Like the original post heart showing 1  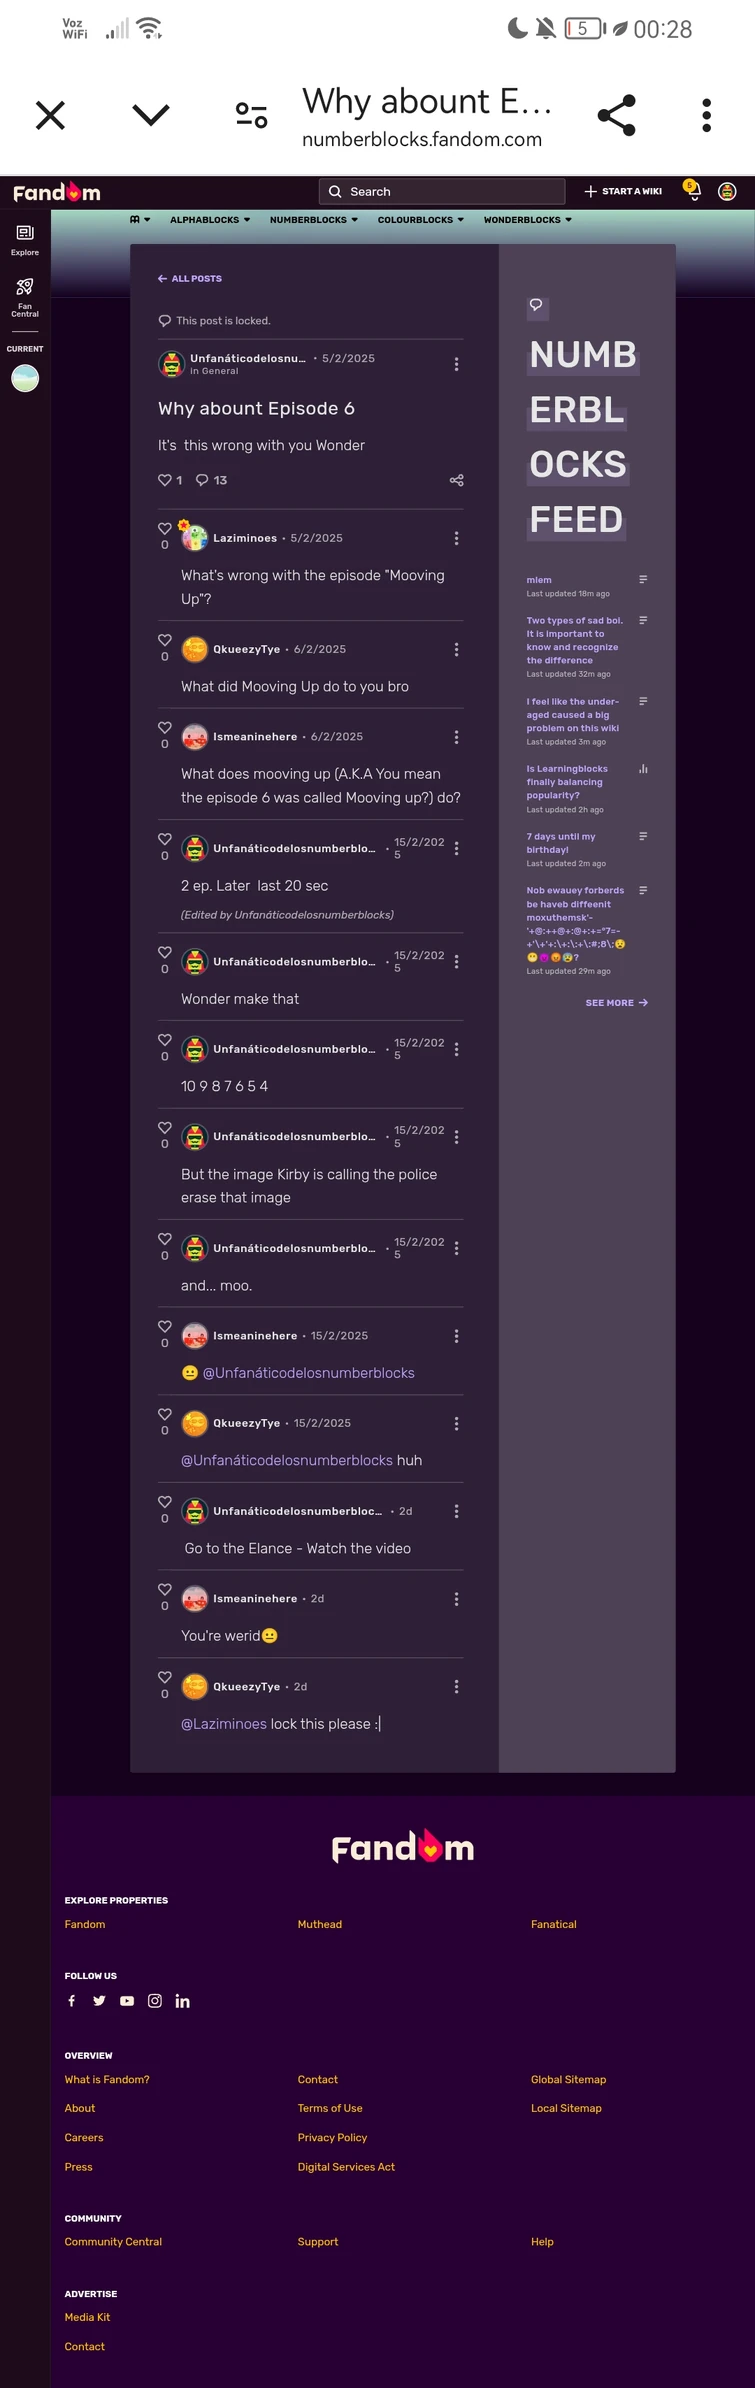coord(165,480)
